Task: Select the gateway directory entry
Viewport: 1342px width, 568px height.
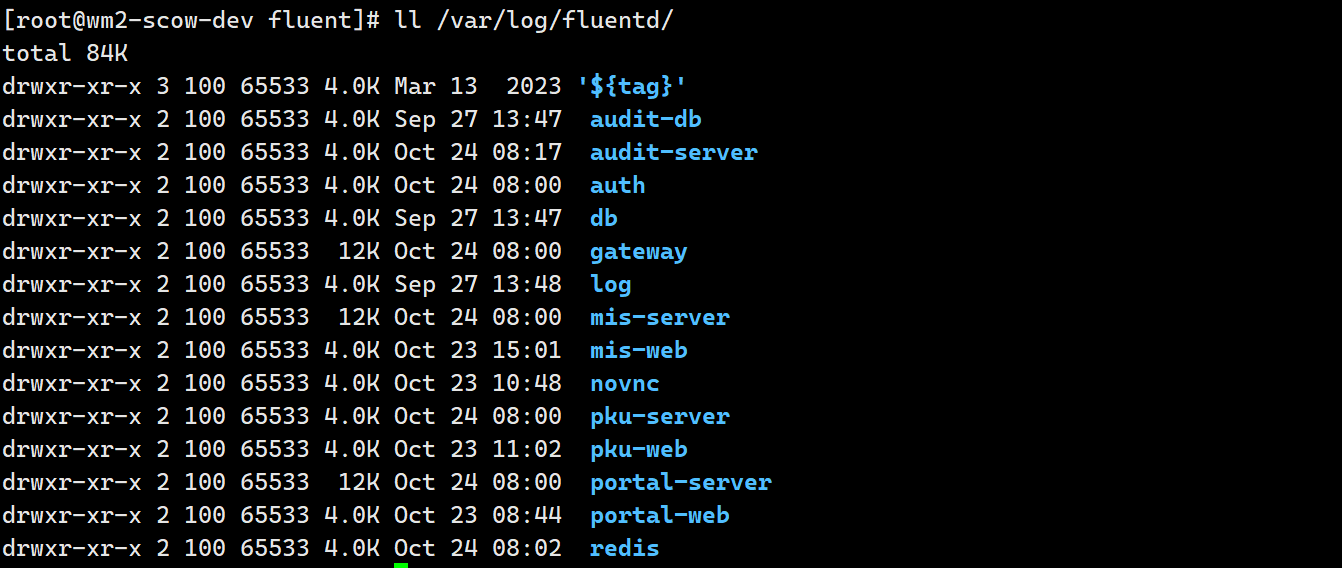Action: pyautogui.click(x=638, y=252)
